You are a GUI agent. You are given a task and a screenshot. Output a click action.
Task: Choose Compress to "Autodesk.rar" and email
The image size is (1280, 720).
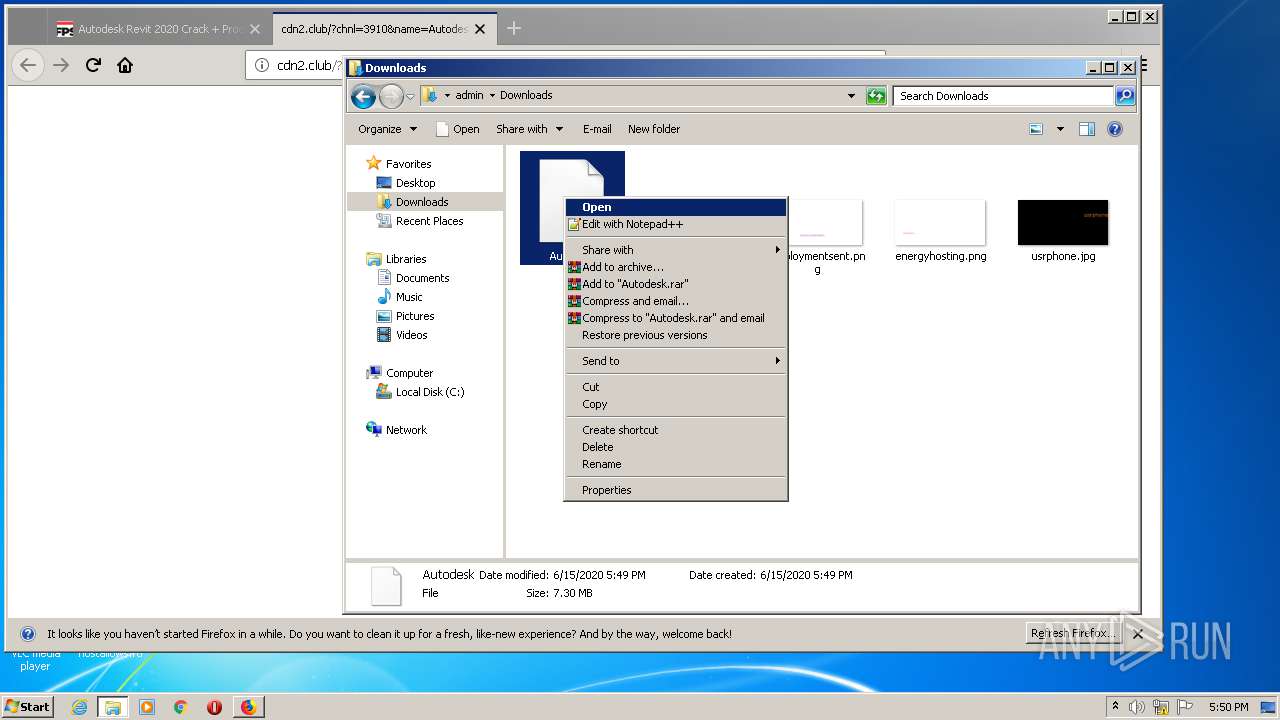coord(676,318)
